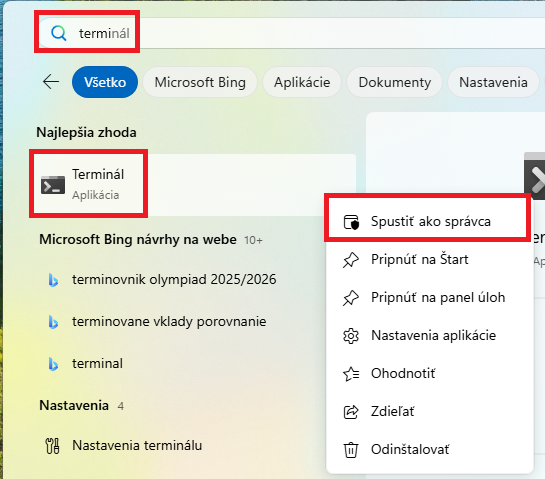Switch to the Aplikácie filter tab
Image resolution: width=545 pixels, height=479 pixels.
pos(302,82)
